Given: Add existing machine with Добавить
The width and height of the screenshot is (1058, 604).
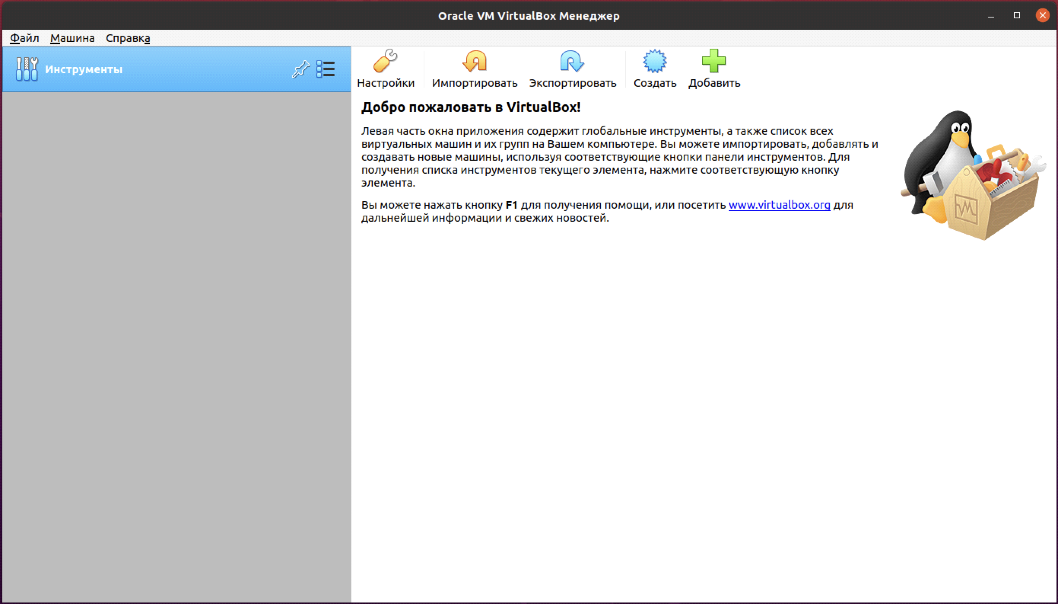Looking at the screenshot, I should [714, 69].
